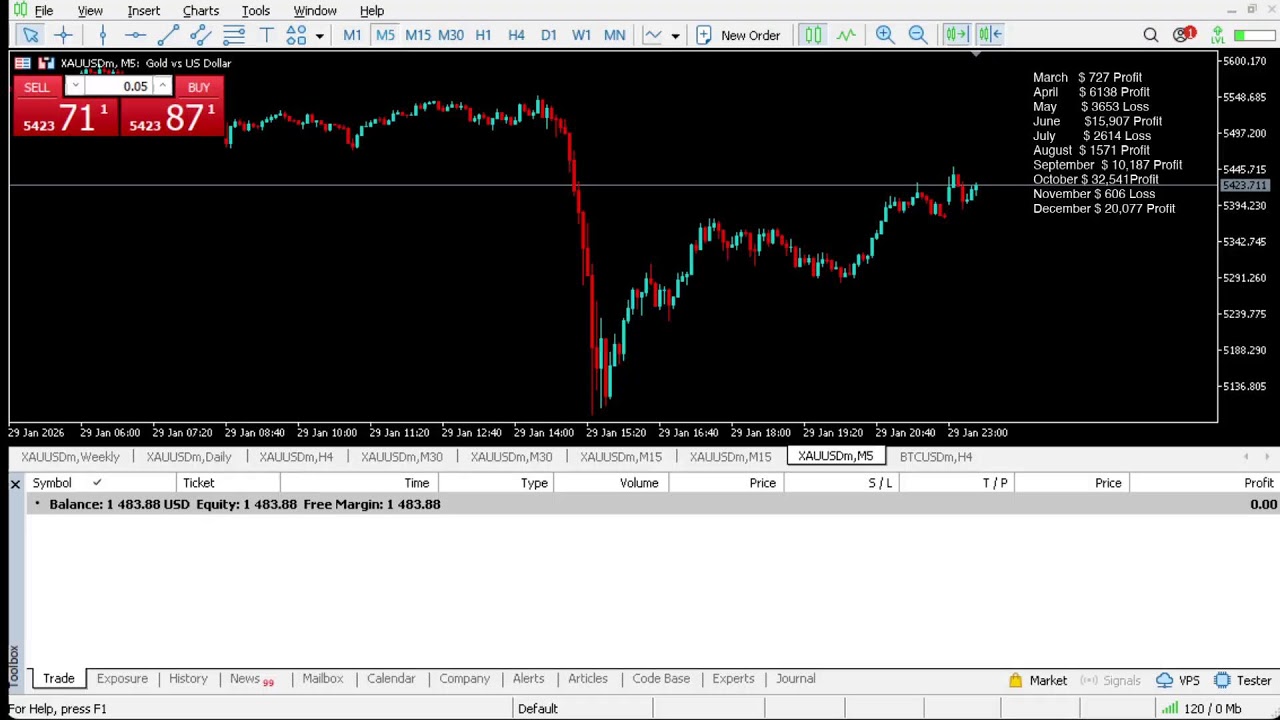Switch to M1 timeframe

[352, 35]
